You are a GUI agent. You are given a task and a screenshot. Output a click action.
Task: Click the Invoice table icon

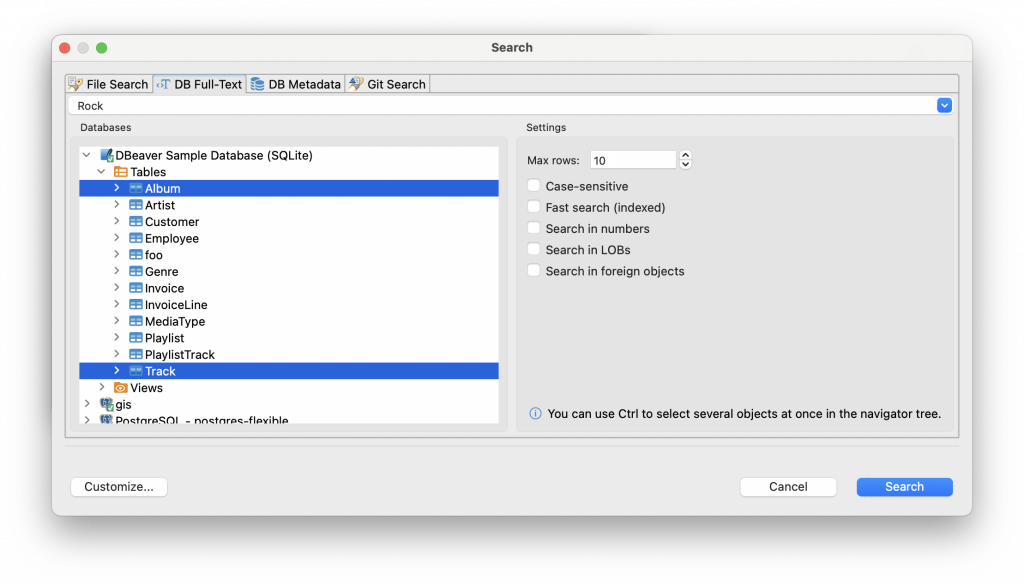(x=136, y=288)
